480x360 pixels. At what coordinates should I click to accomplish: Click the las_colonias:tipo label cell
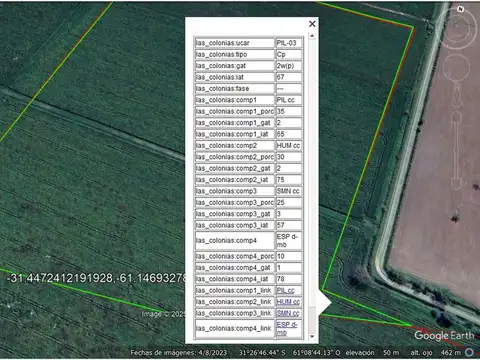pos(235,54)
